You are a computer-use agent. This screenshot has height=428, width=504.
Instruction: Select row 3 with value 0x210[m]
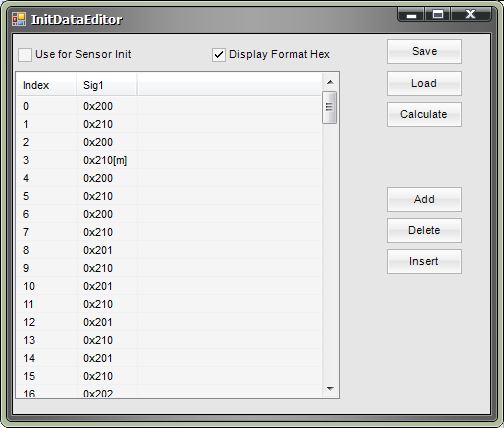[169, 160]
